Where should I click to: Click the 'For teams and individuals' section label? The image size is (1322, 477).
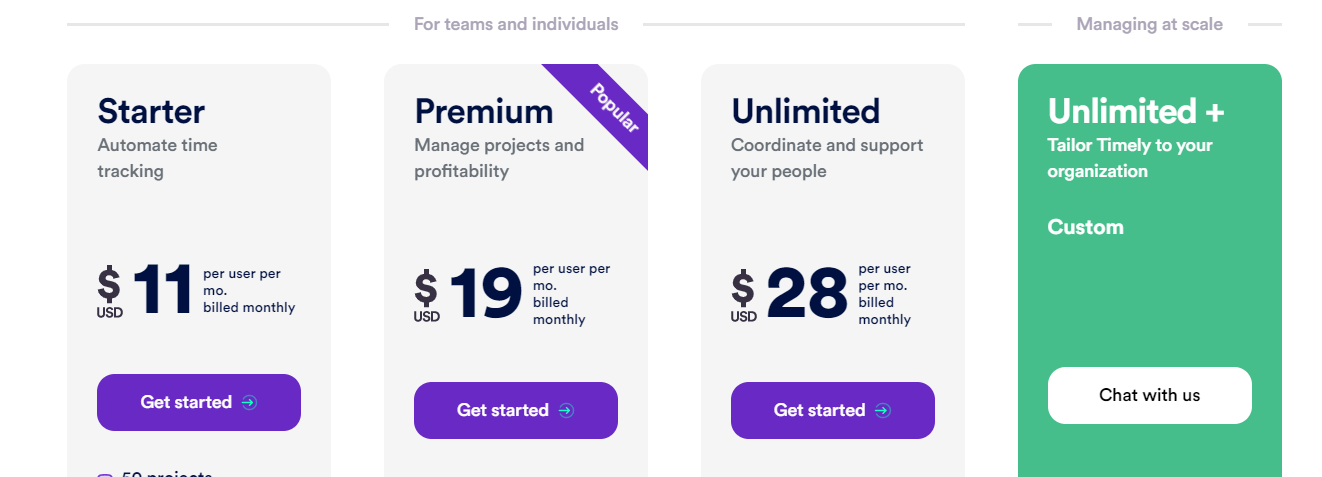516,24
